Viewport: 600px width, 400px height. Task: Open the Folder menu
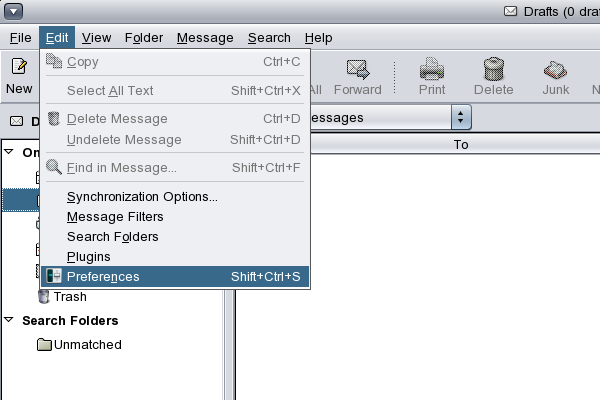pos(144,38)
